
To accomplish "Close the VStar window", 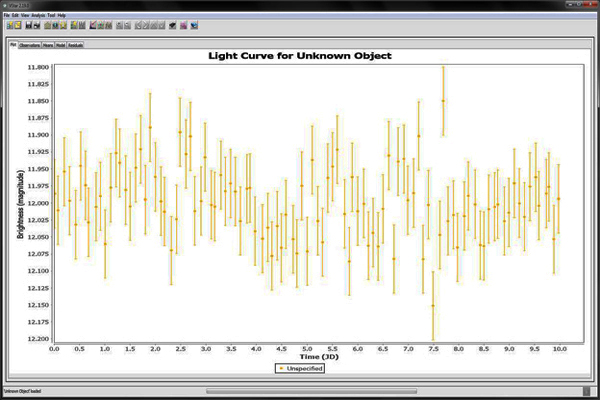I will 590,4.
